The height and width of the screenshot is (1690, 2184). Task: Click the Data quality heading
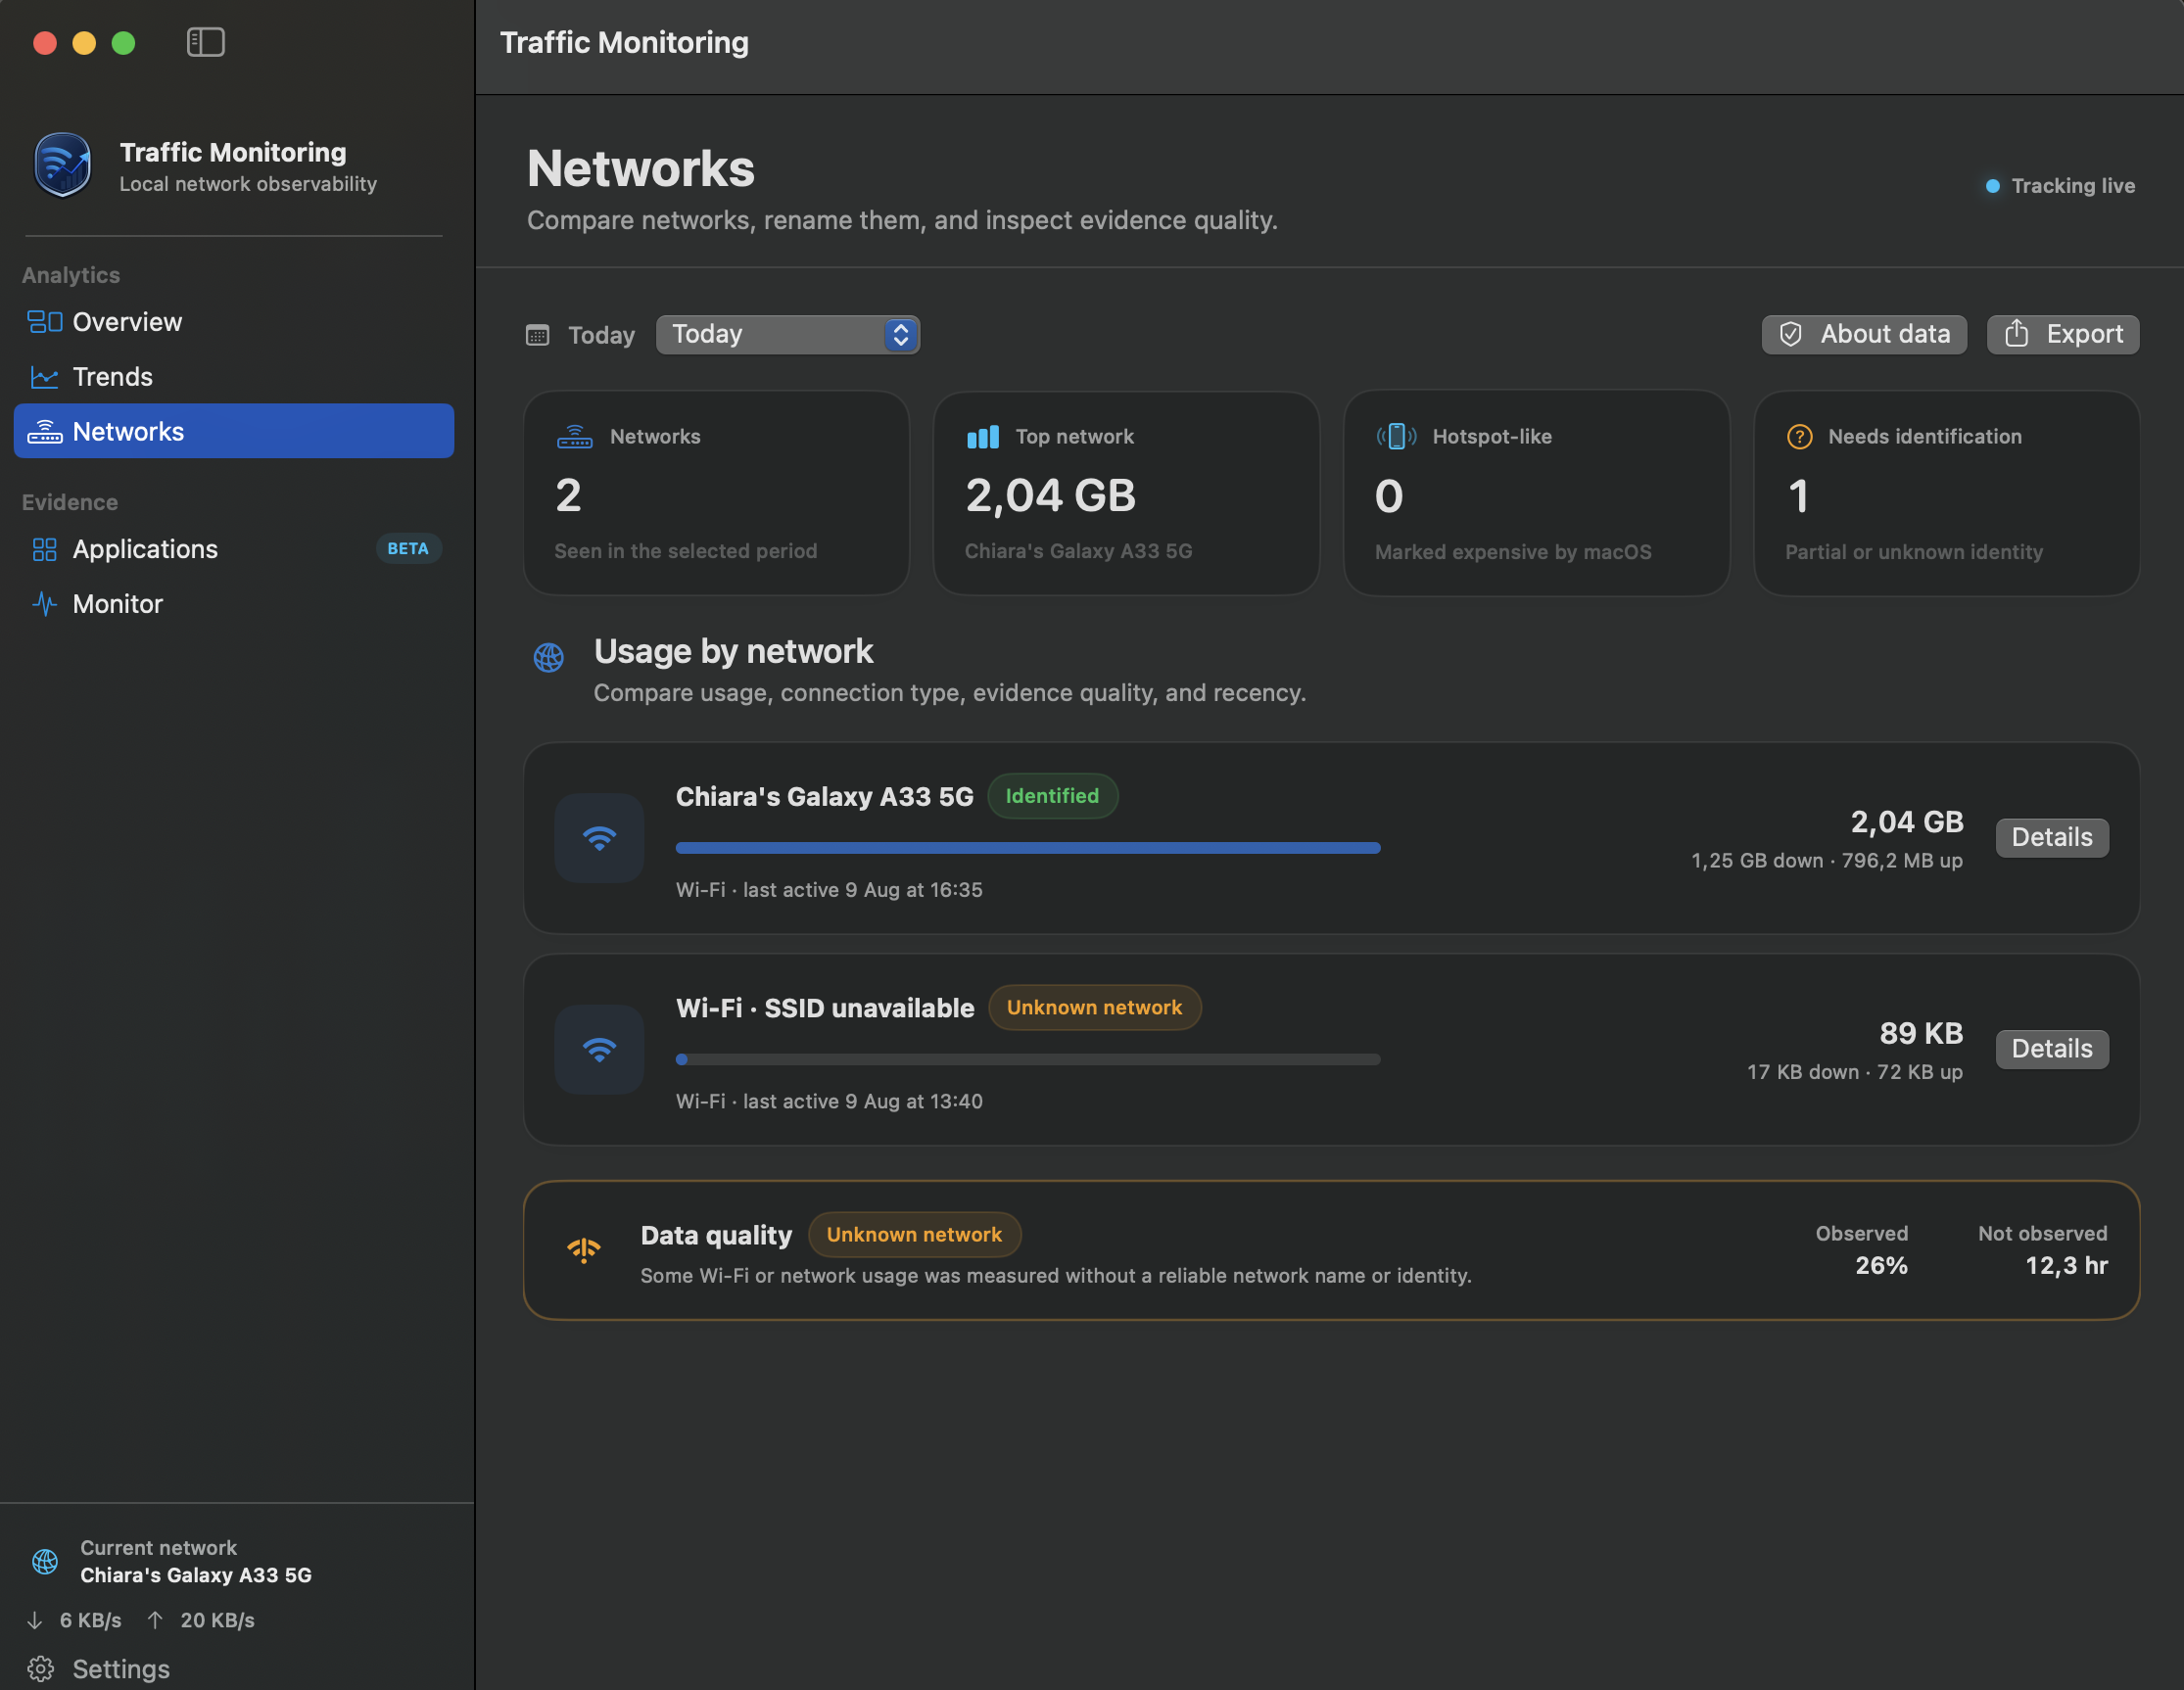pyautogui.click(x=716, y=1235)
